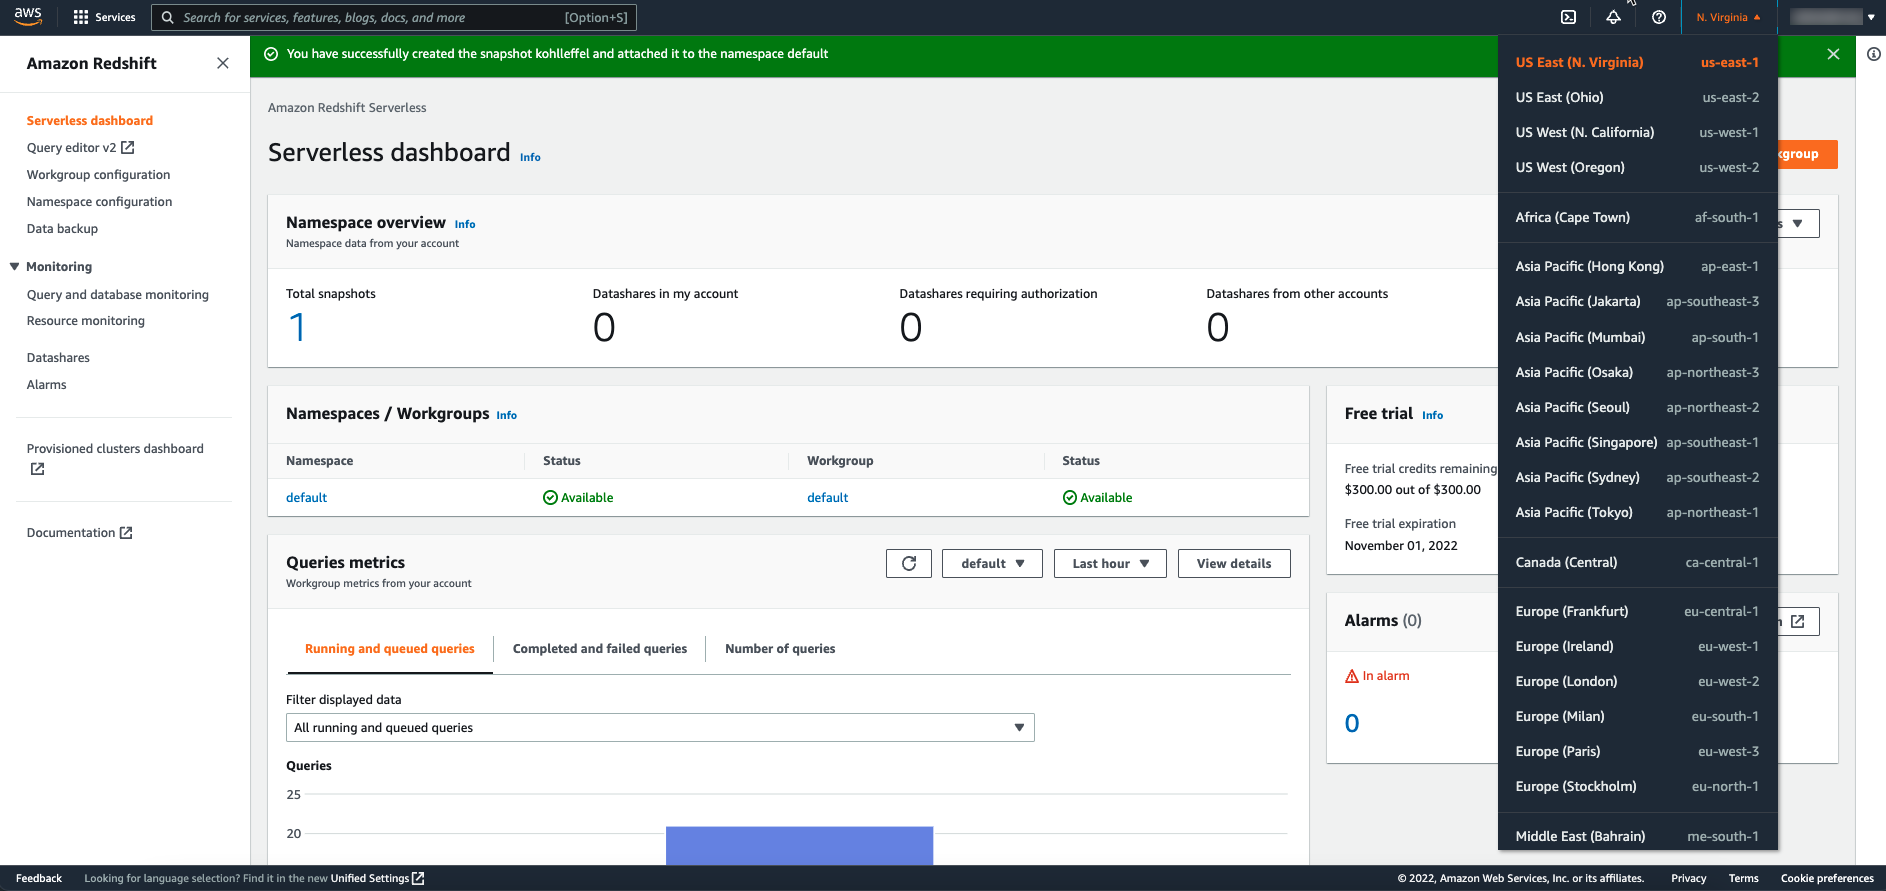Open the default workgroup dropdown
1886x891 pixels.
[x=992, y=563]
